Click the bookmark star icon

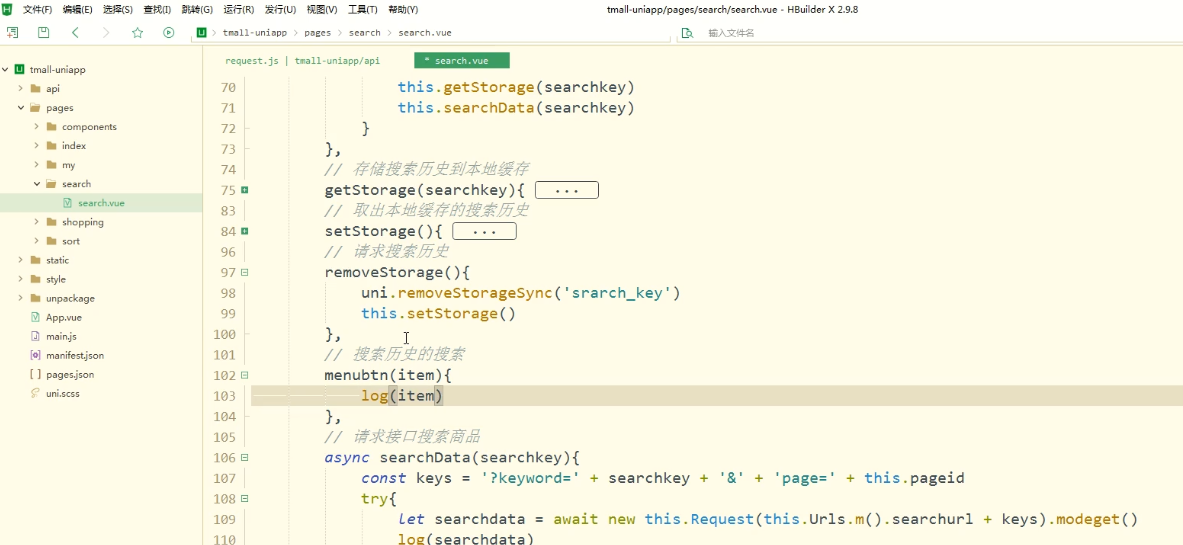pos(137,32)
